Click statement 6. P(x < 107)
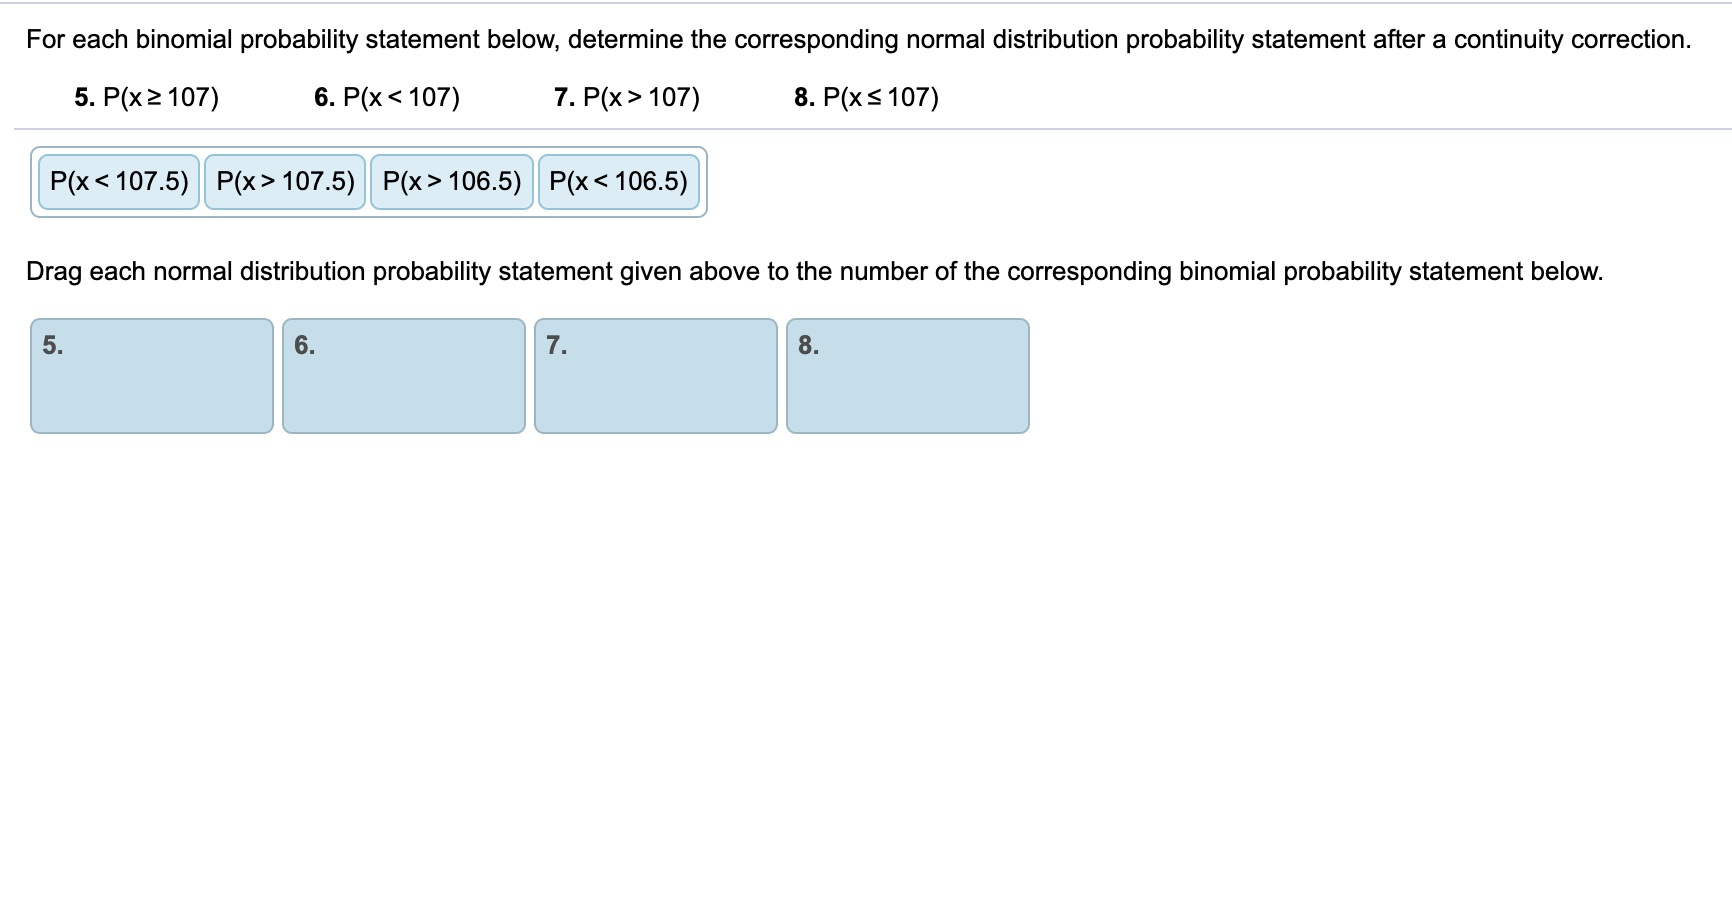This screenshot has width=1732, height=916. point(387,97)
